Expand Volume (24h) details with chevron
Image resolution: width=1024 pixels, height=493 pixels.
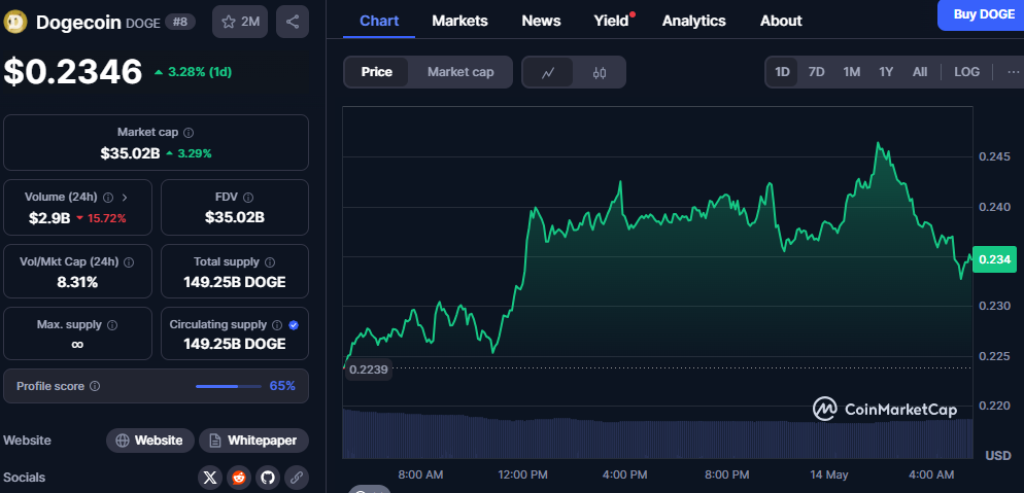coord(125,197)
